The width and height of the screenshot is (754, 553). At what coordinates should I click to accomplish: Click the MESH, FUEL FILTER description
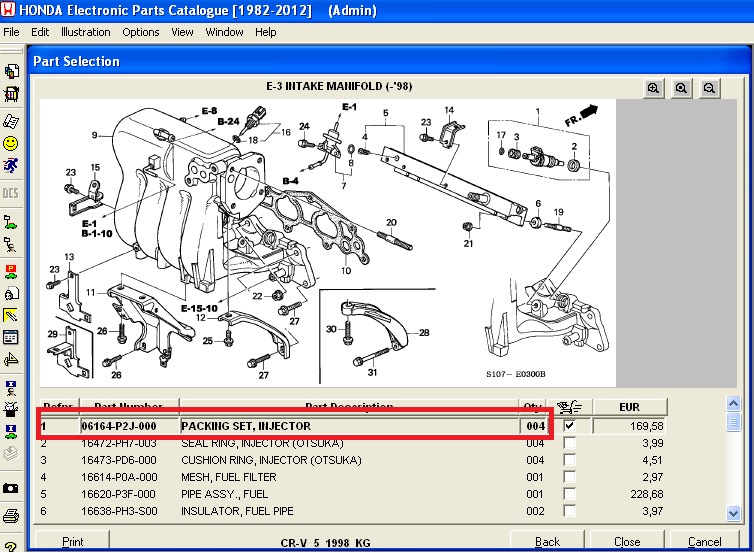(229, 477)
